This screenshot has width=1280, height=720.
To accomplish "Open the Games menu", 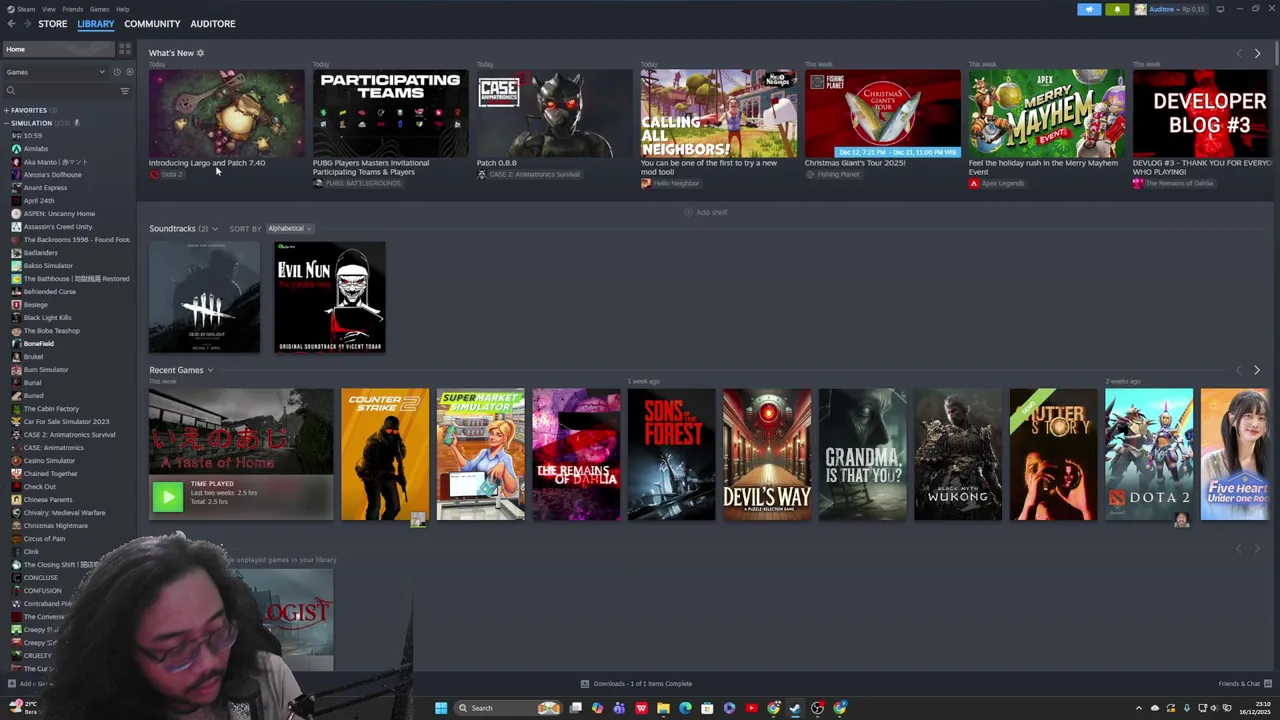I will coord(99,9).
